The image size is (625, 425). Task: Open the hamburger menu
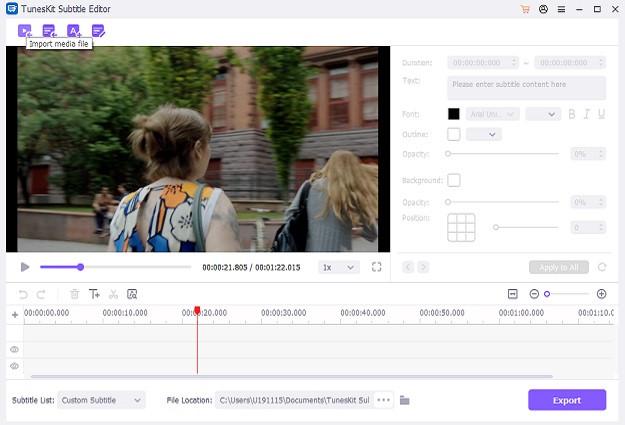point(561,9)
